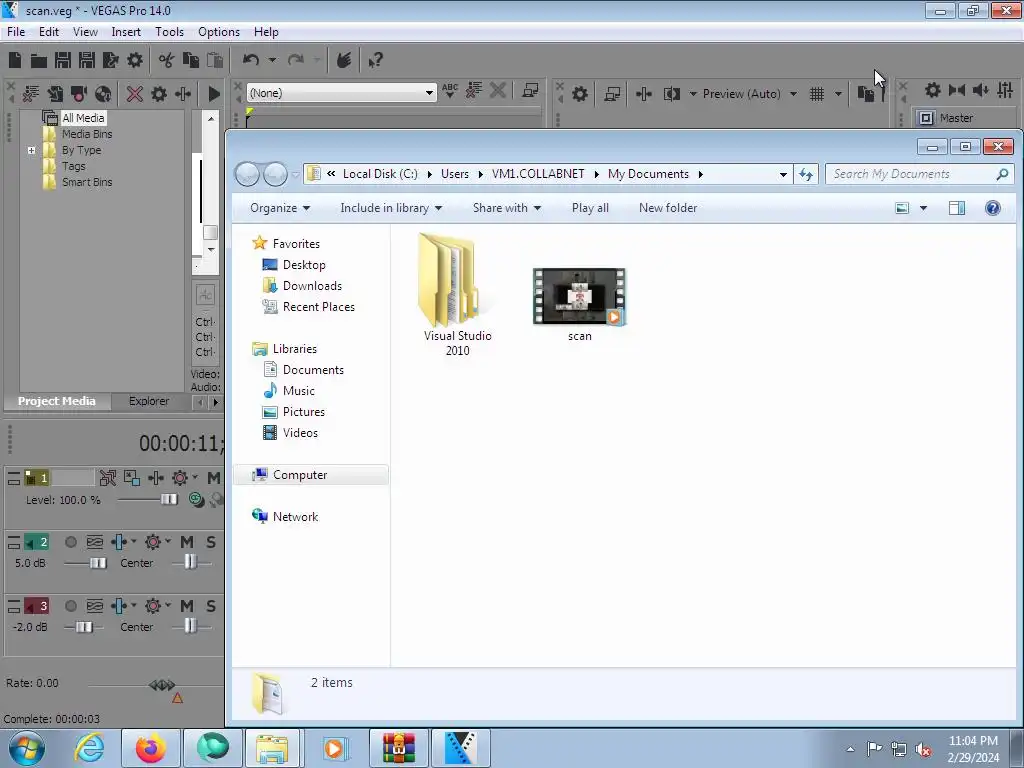
Task: Remove all unused media from project
Action: (30, 93)
